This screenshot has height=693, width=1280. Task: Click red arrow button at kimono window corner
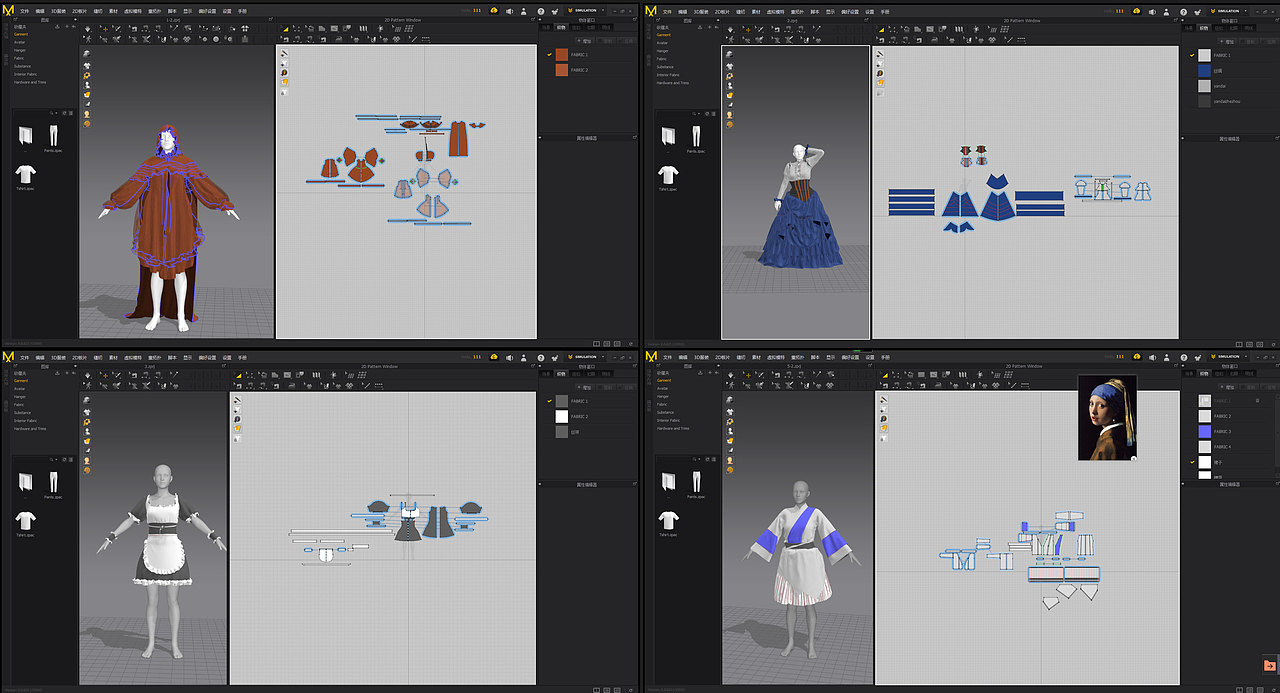(x=1270, y=664)
